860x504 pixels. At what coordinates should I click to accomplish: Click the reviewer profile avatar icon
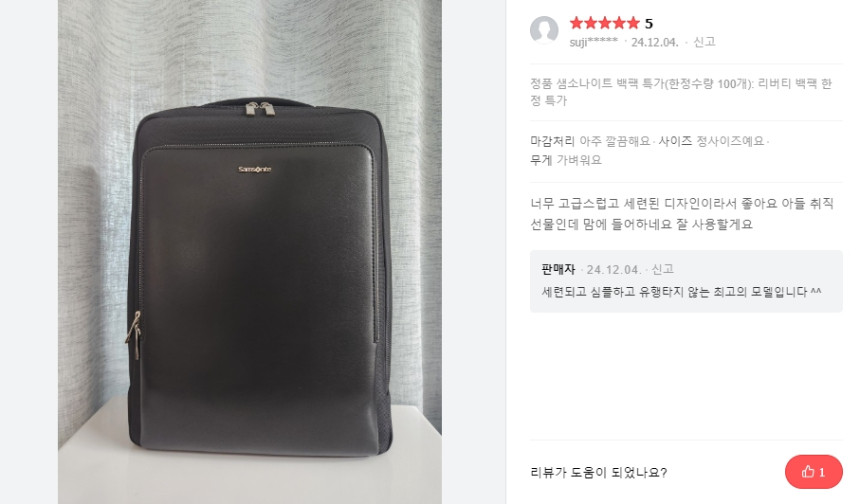click(544, 30)
